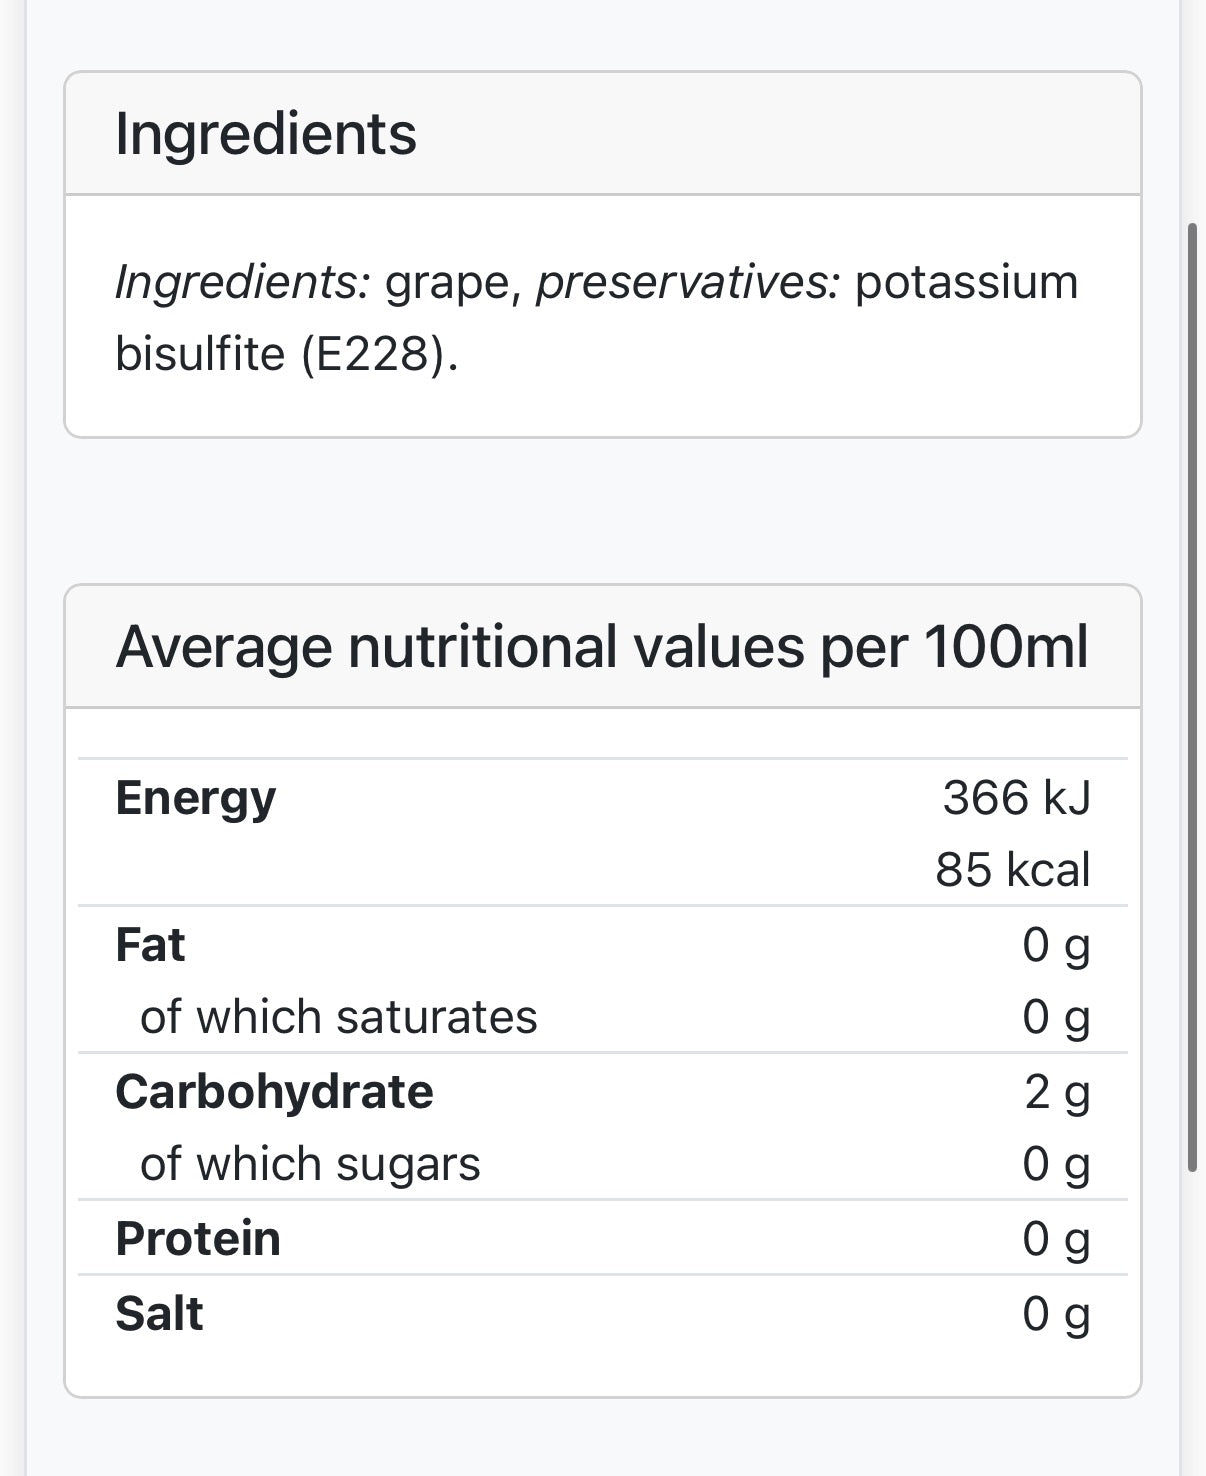Viewport: 1206px width, 1476px height.
Task: Click the sugars 0 g value
Action: [x=1055, y=1164]
